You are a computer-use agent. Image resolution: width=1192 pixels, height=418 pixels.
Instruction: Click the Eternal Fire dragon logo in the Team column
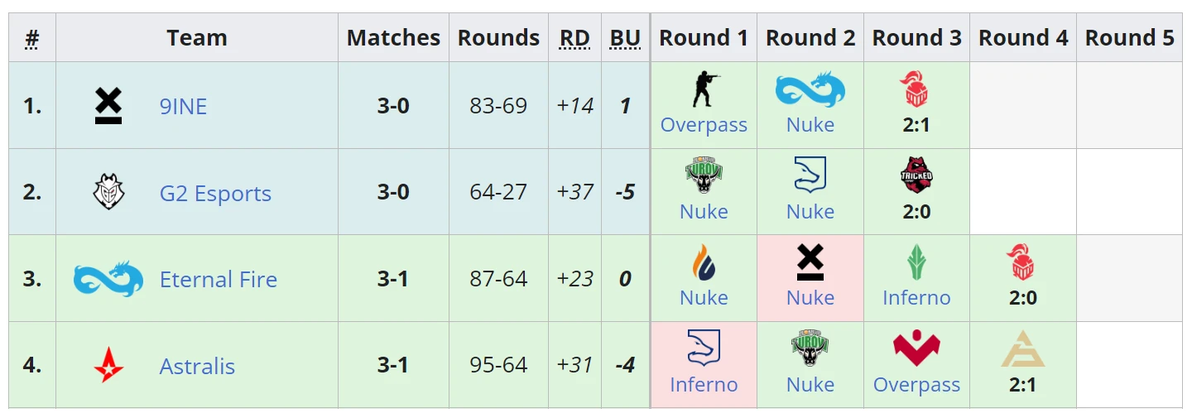(x=108, y=279)
